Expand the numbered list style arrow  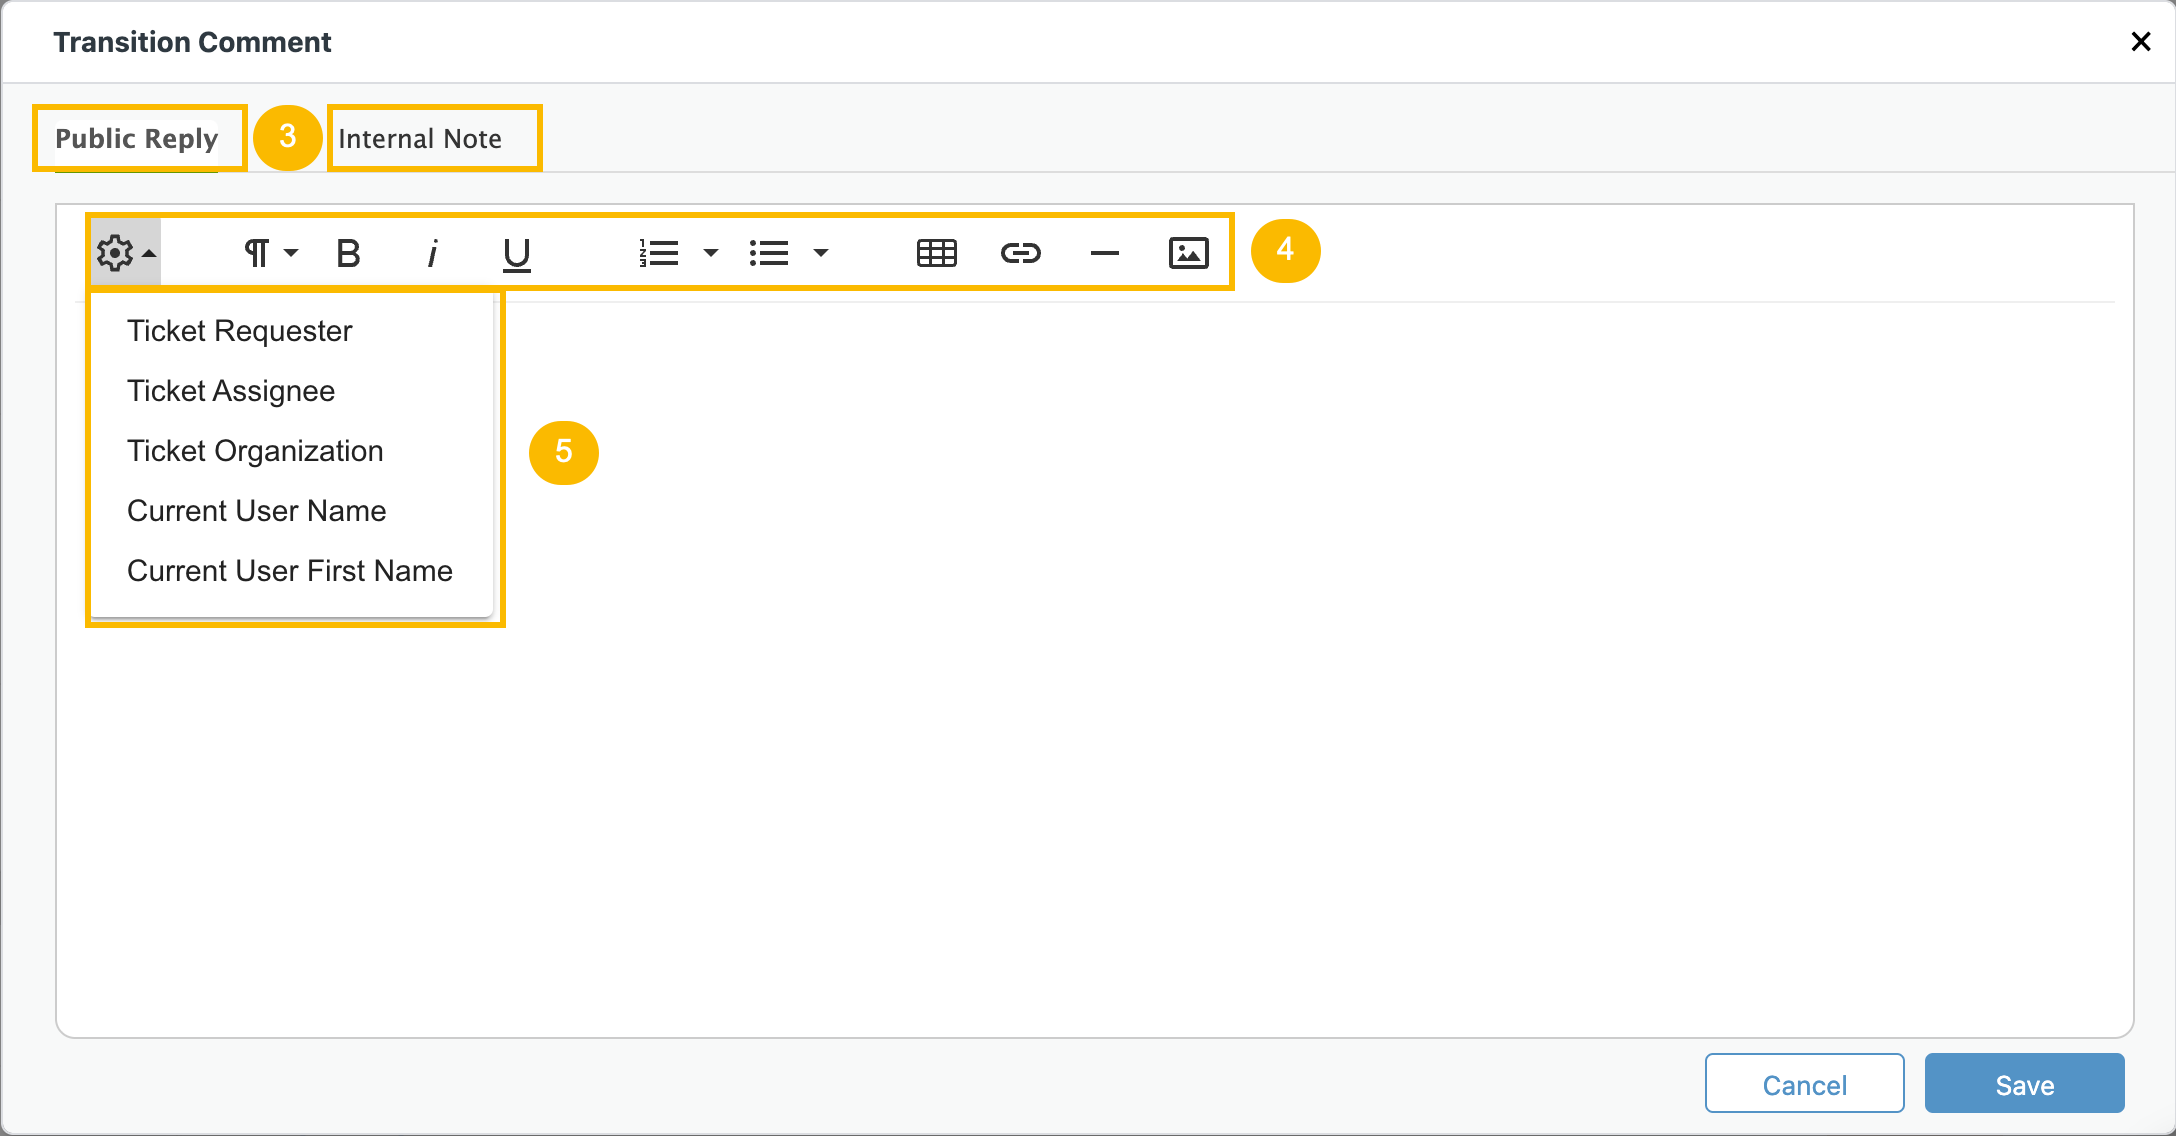711,253
